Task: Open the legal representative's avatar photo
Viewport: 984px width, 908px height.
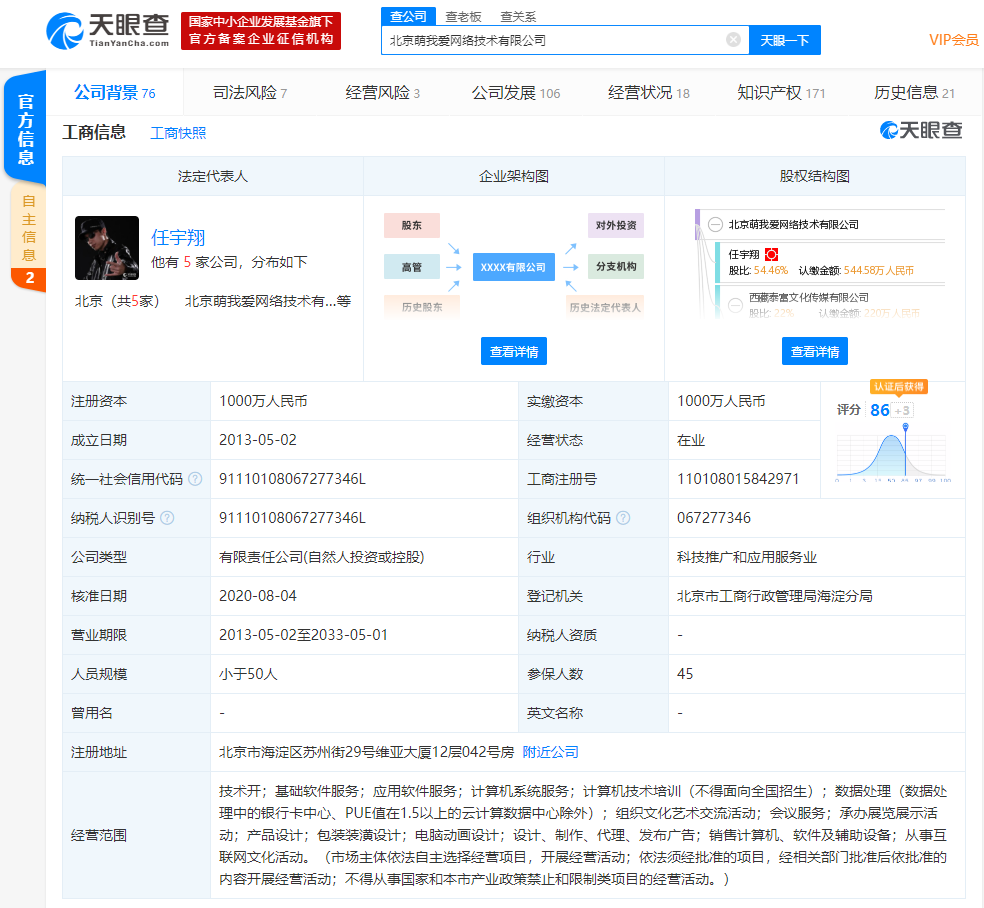Action: point(107,248)
